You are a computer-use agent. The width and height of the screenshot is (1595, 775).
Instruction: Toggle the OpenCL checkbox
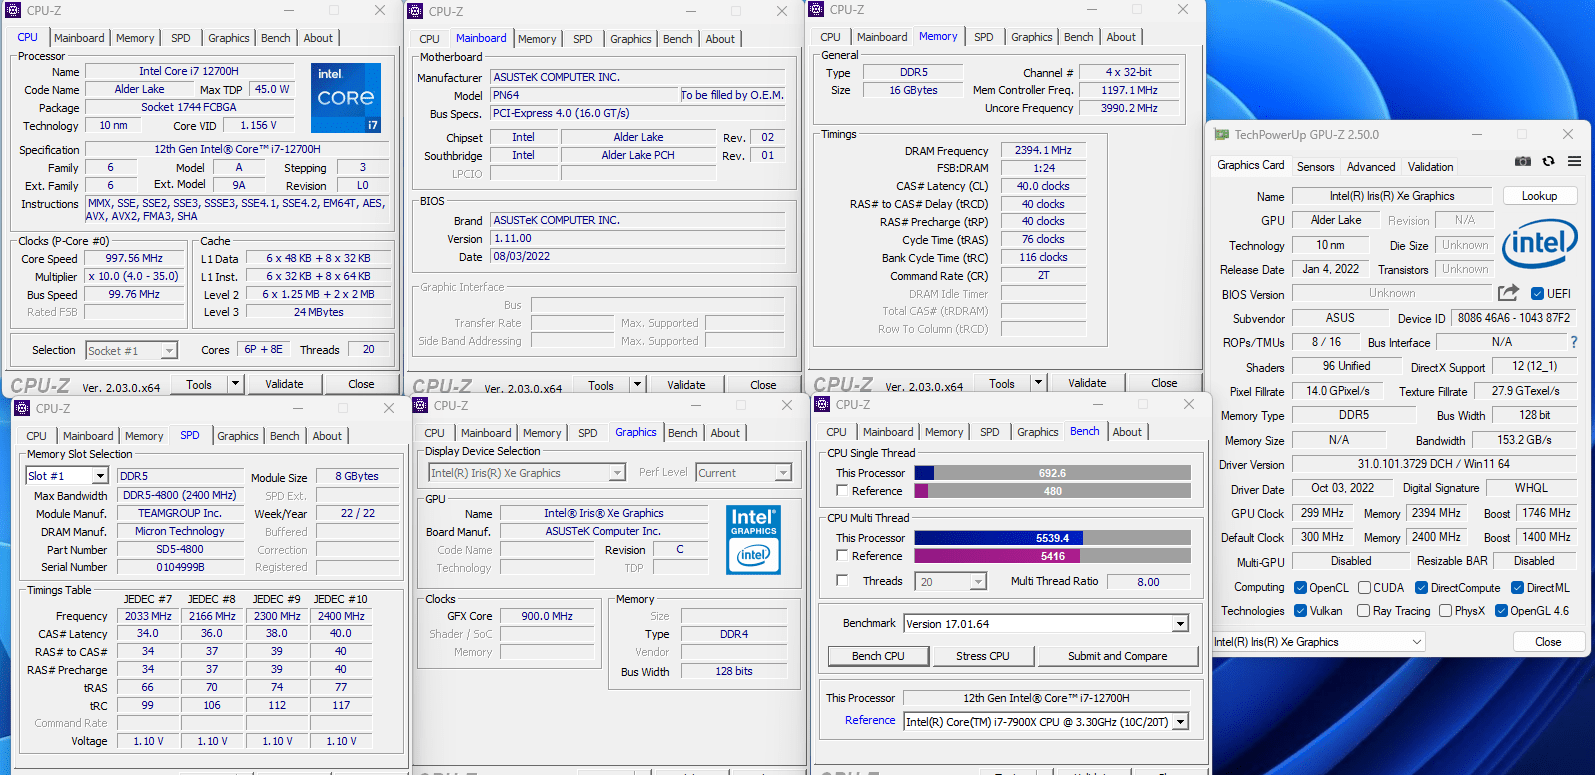1300,588
